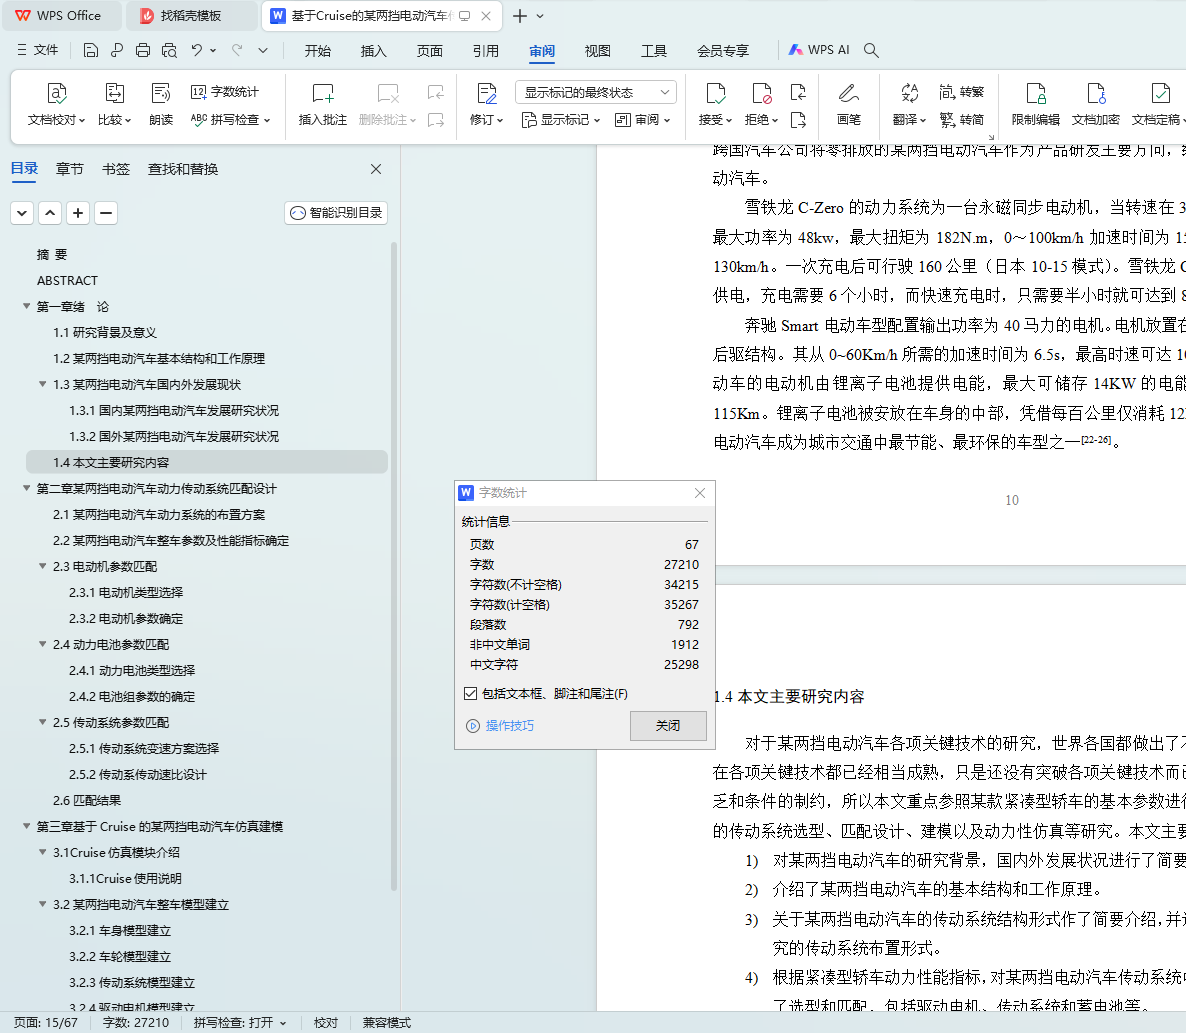Click 校对 in the status bar
Viewport: 1186px width, 1033px height.
[326, 1022]
